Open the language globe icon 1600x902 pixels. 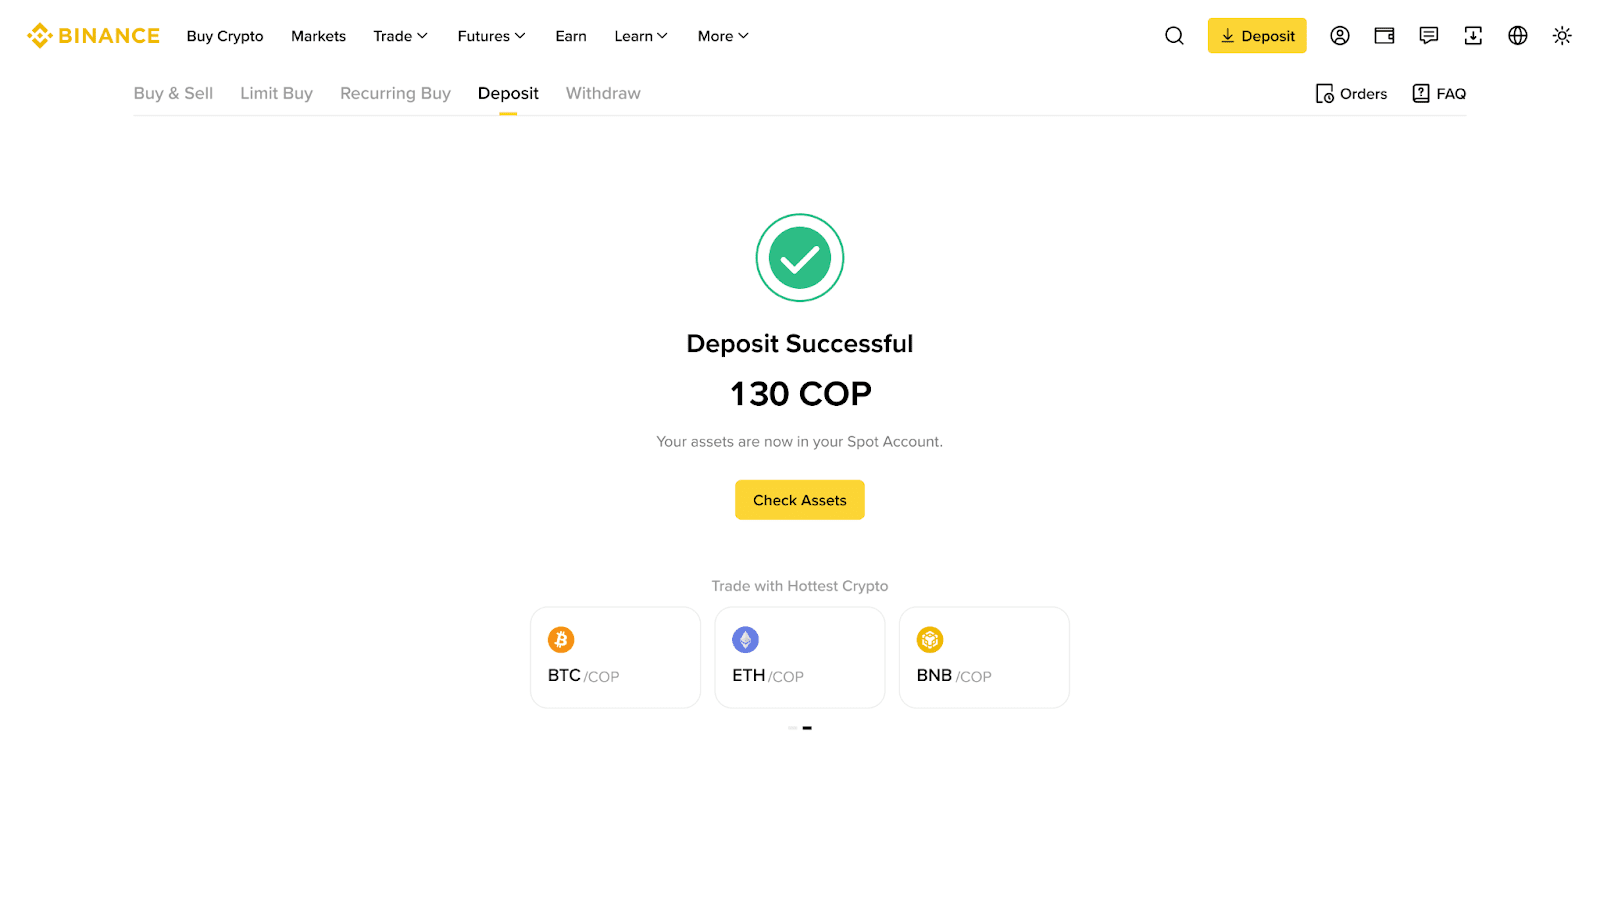[x=1518, y=36]
